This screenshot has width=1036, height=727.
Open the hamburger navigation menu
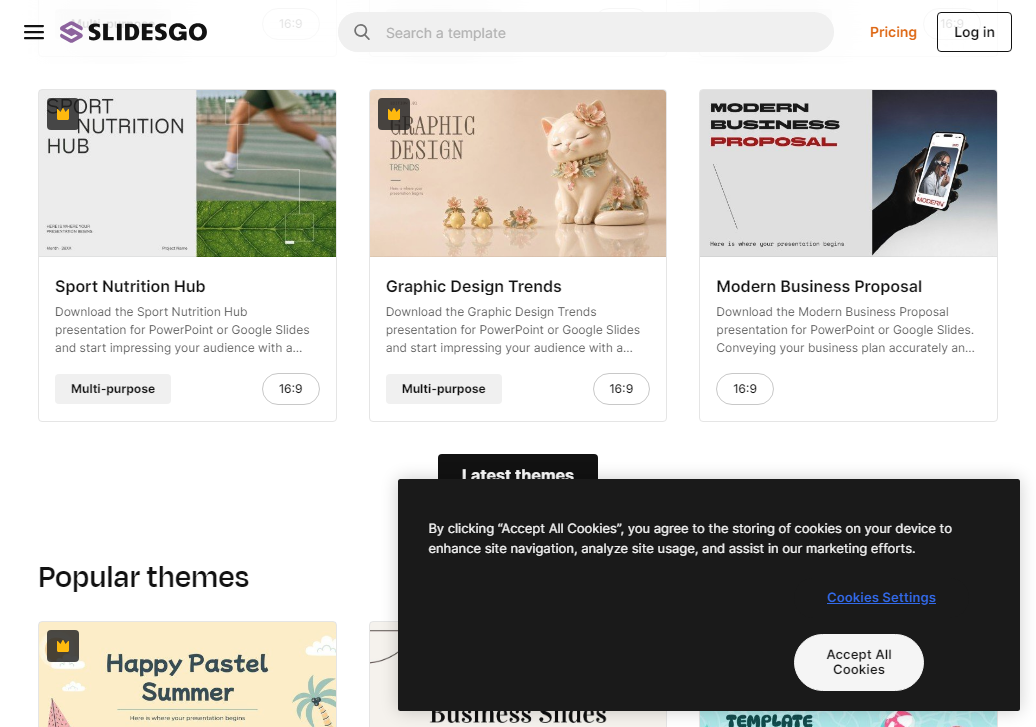pyautogui.click(x=34, y=32)
